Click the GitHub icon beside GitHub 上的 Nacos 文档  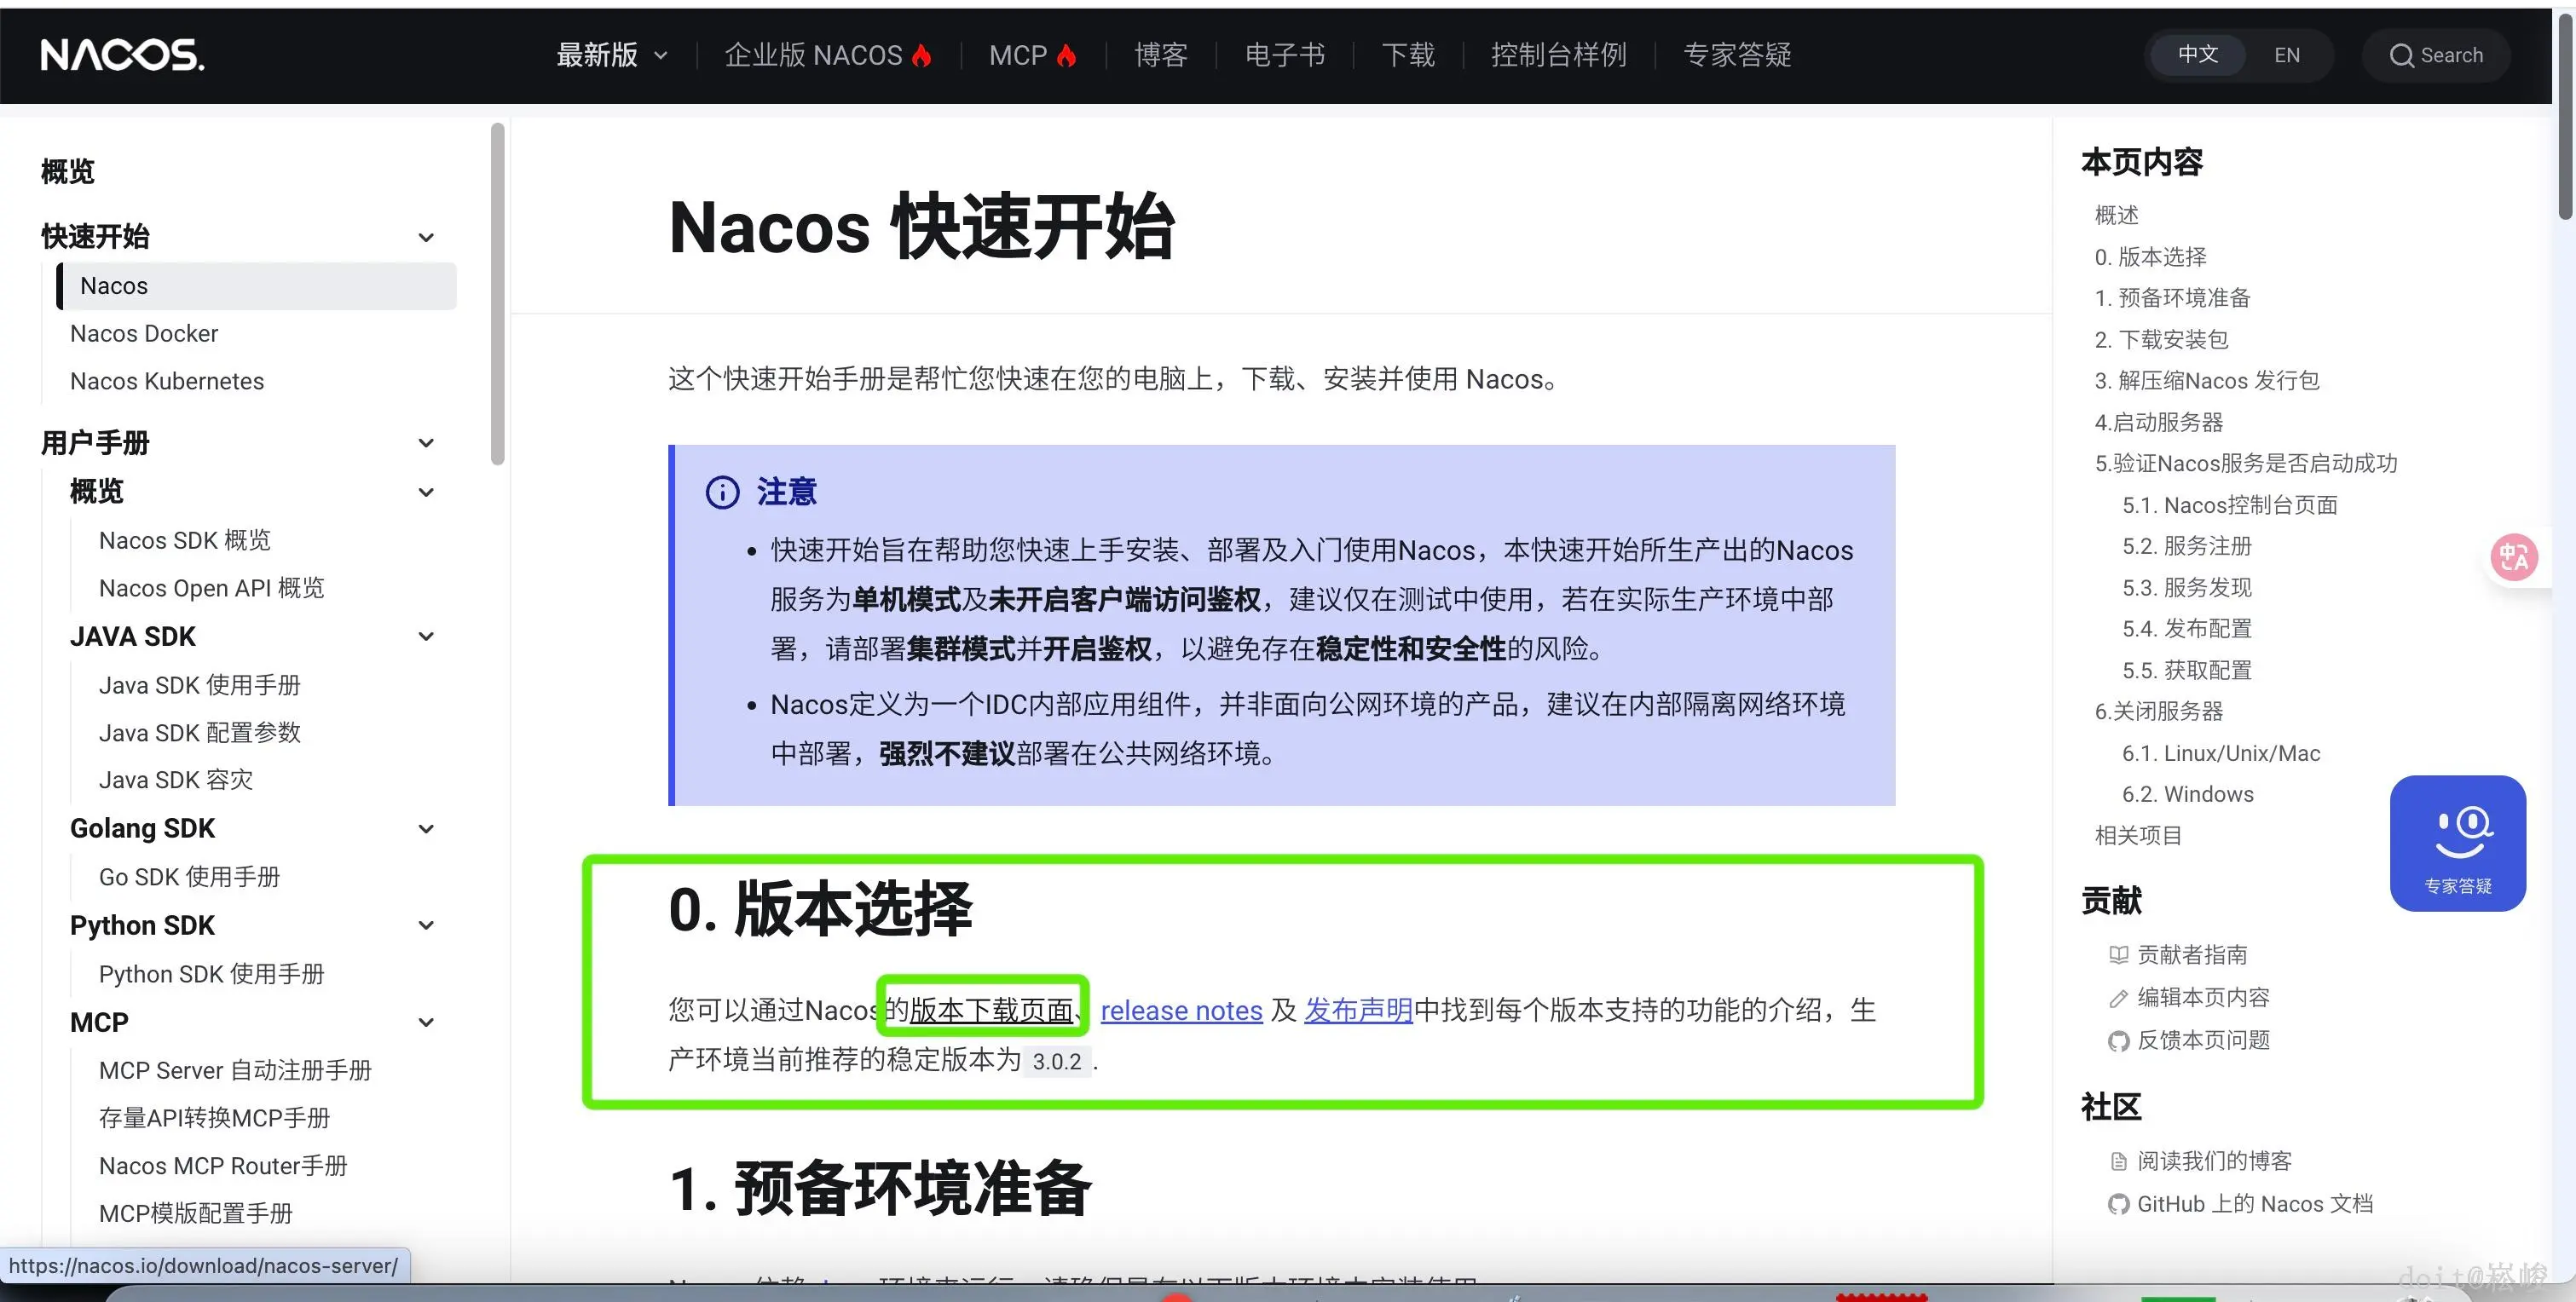pyautogui.click(x=2117, y=1203)
